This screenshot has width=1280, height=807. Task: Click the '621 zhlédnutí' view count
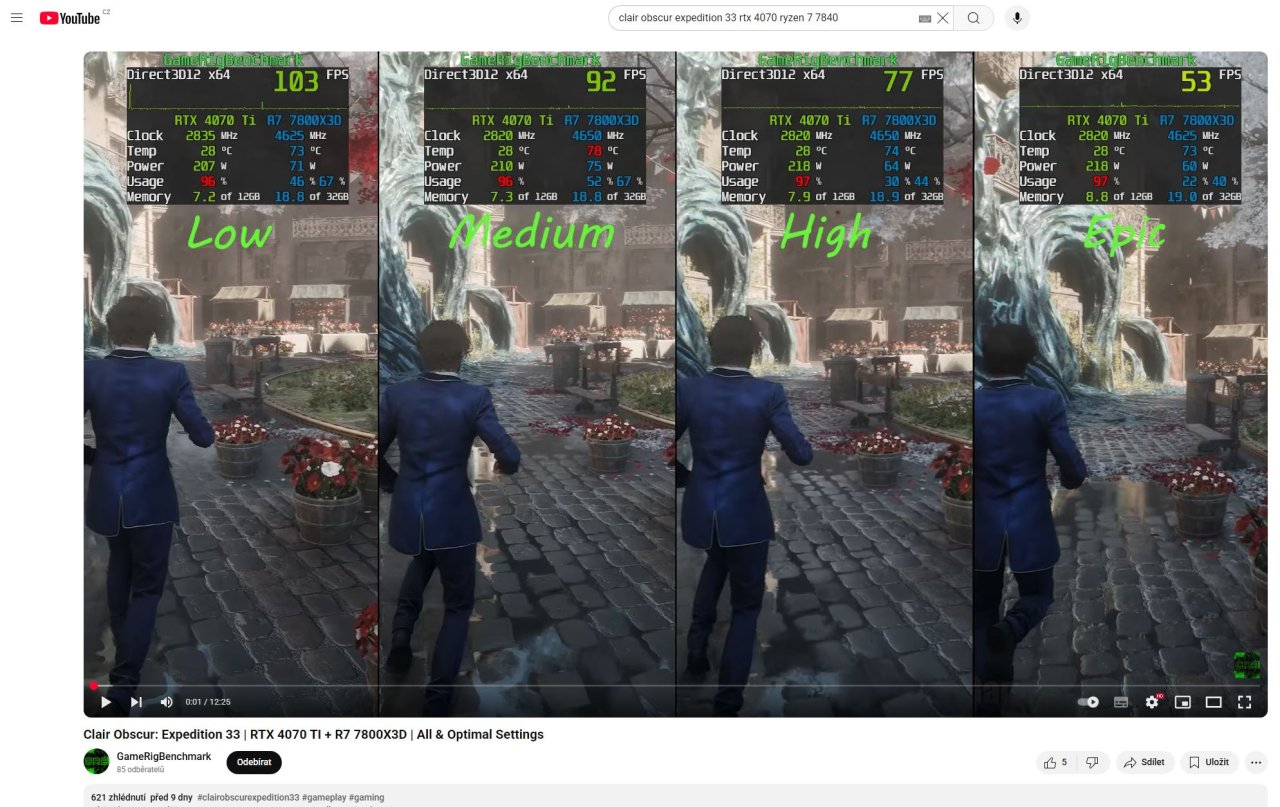(118, 798)
